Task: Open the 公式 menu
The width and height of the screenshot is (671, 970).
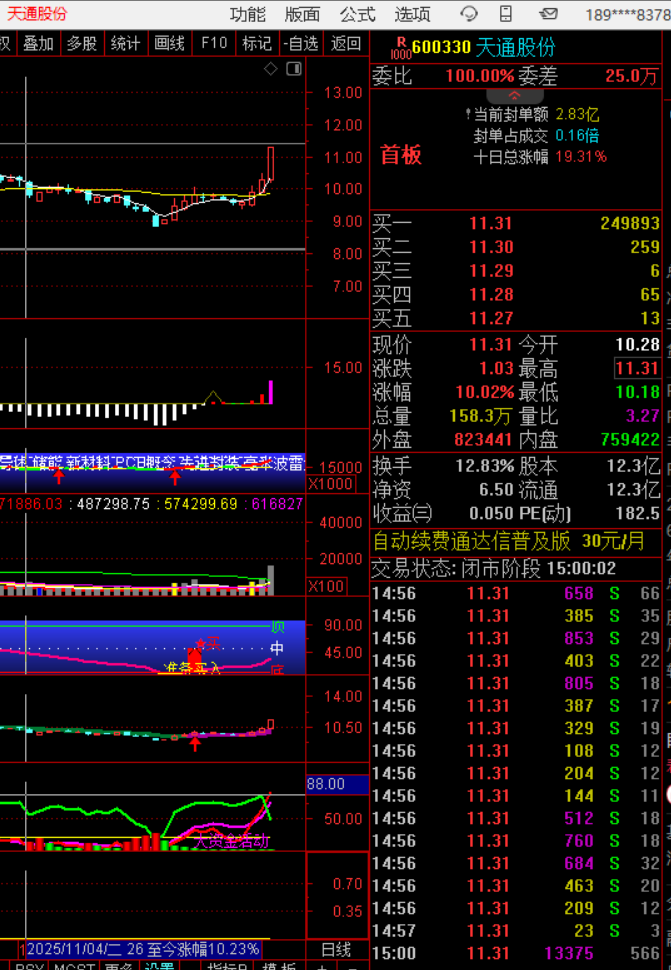Action: [357, 14]
